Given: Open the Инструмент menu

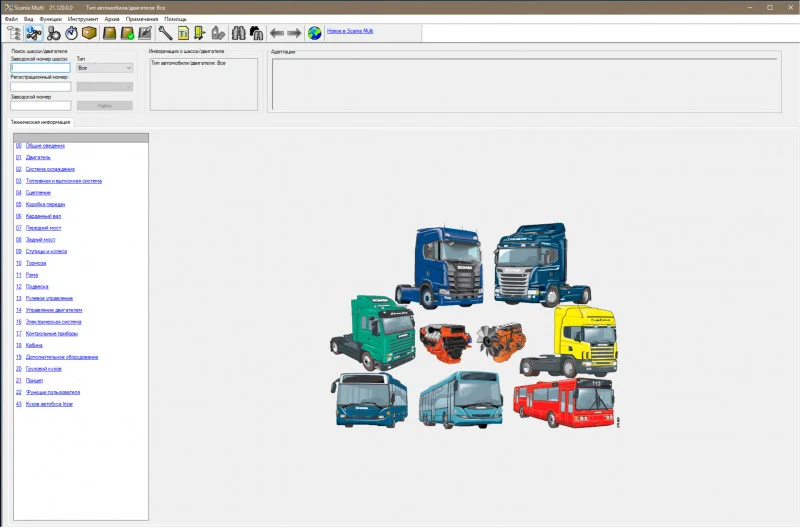Looking at the screenshot, I should [83, 19].
